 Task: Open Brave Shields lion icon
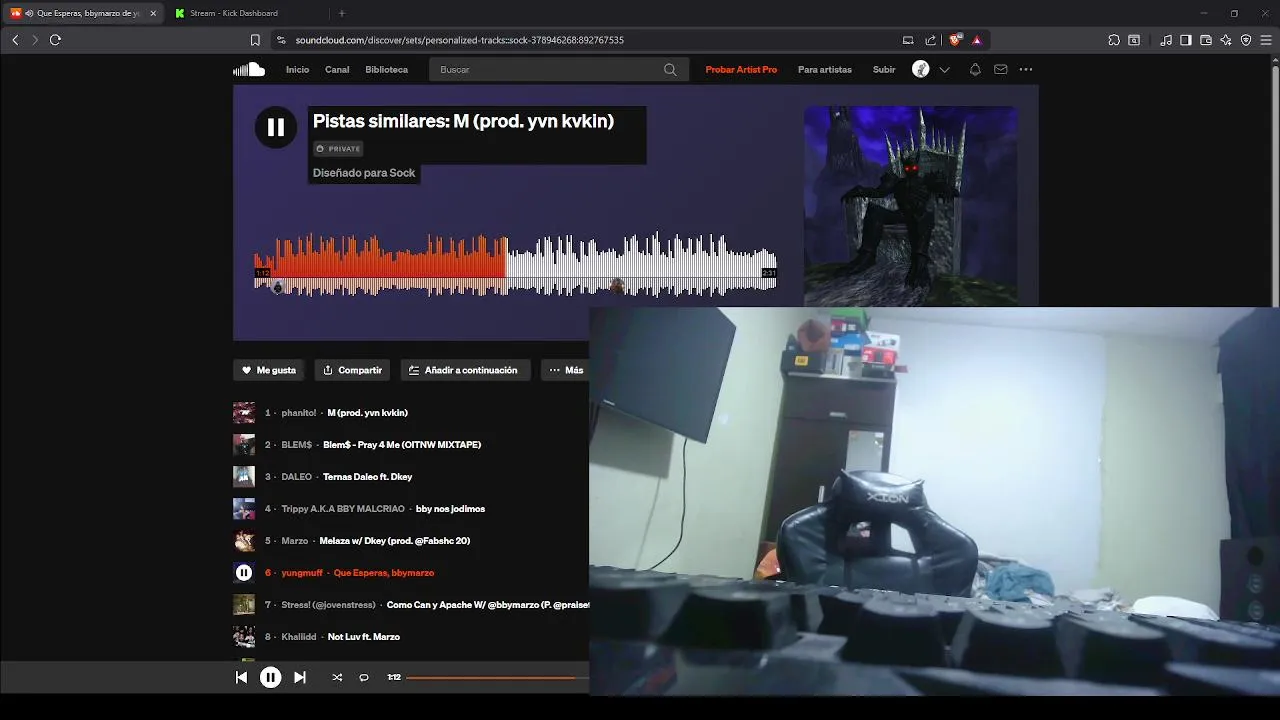pos(955,40)
